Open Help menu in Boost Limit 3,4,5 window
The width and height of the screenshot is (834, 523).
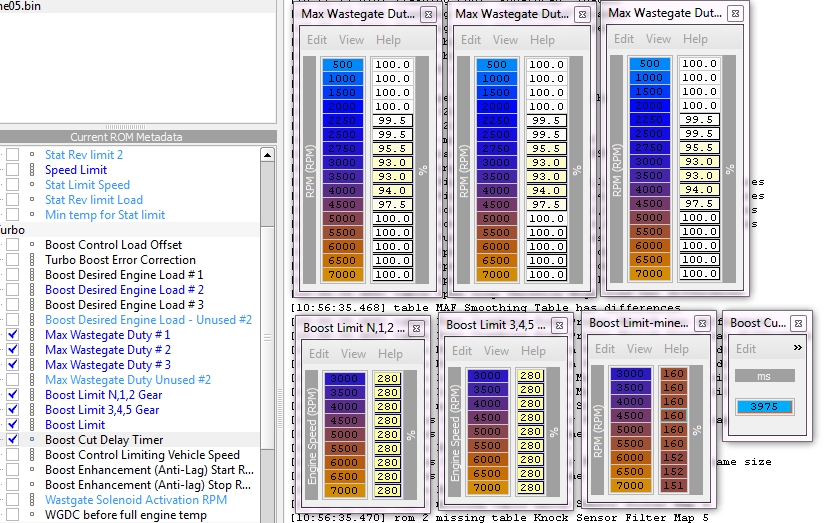[x=533, y=351]
